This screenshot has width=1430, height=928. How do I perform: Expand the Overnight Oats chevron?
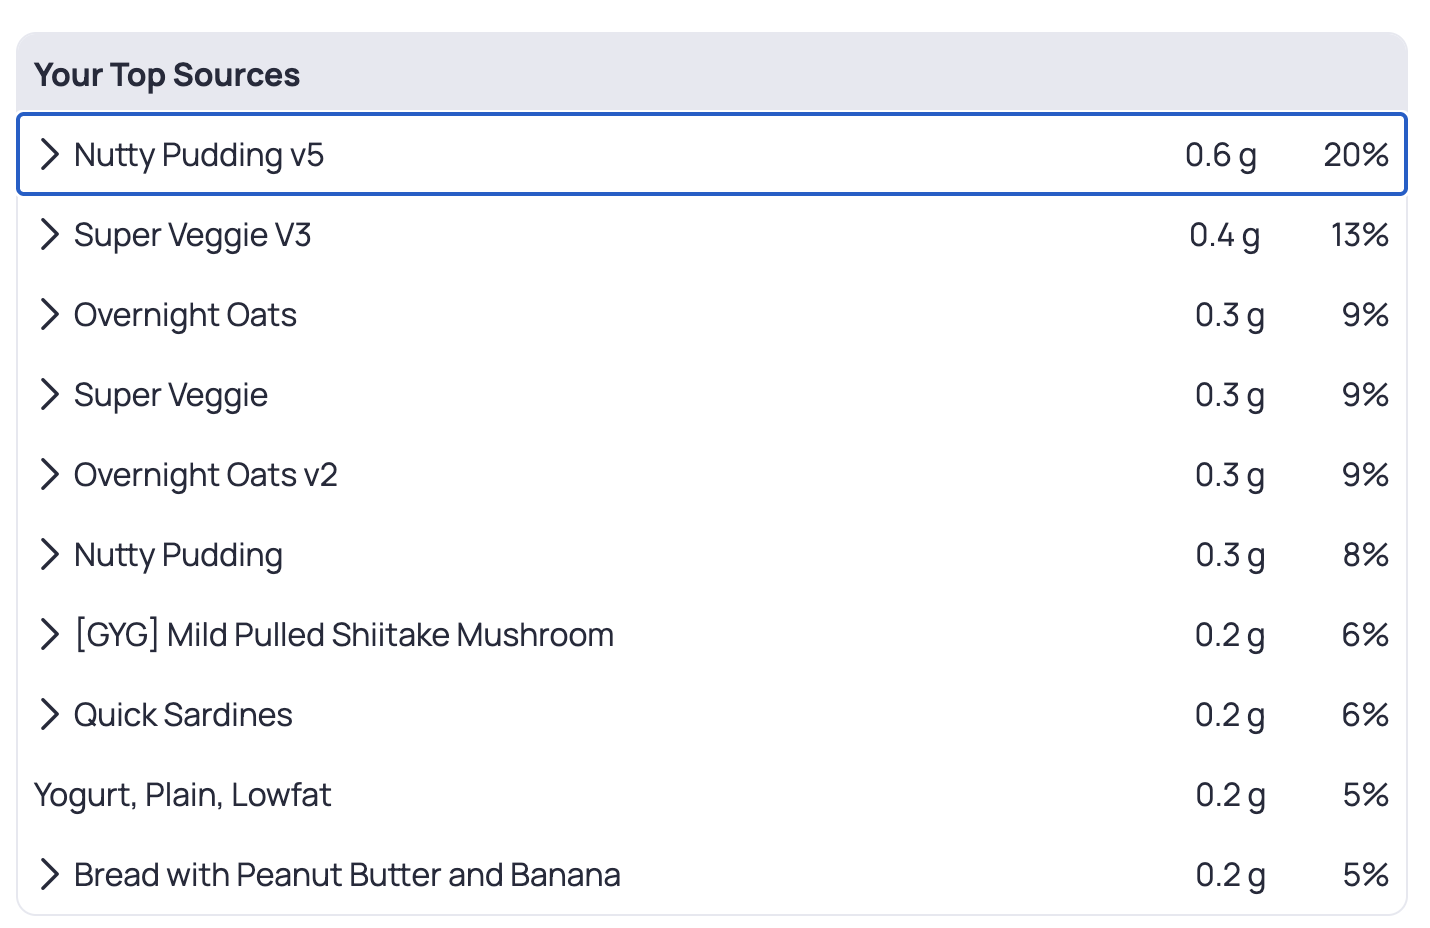[x=49, y=315]
